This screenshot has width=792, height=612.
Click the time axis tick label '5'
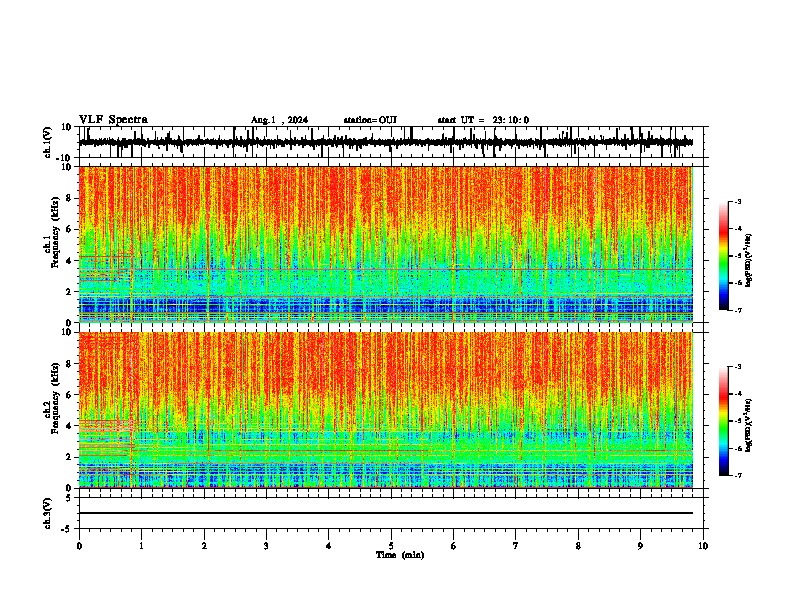pyautogui.click(x=391, y=546)
